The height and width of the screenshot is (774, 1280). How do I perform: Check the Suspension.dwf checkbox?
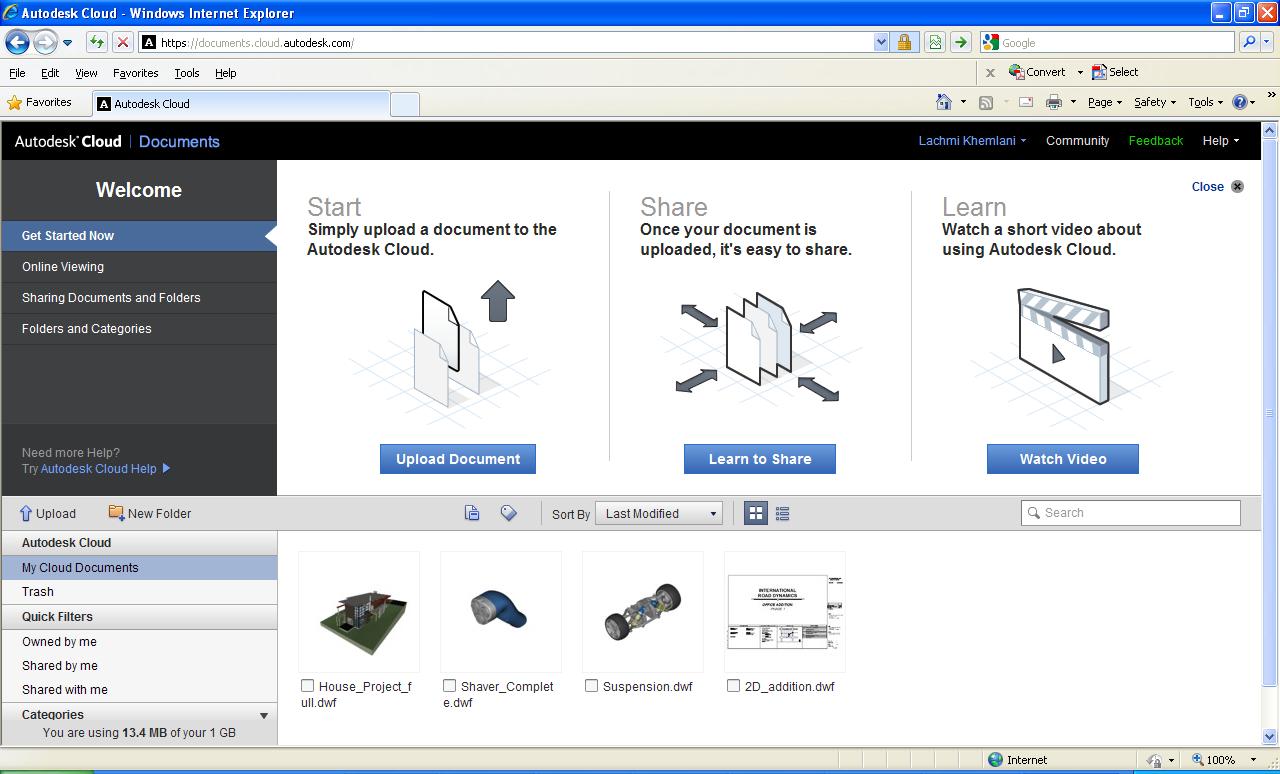pos(592,686)
